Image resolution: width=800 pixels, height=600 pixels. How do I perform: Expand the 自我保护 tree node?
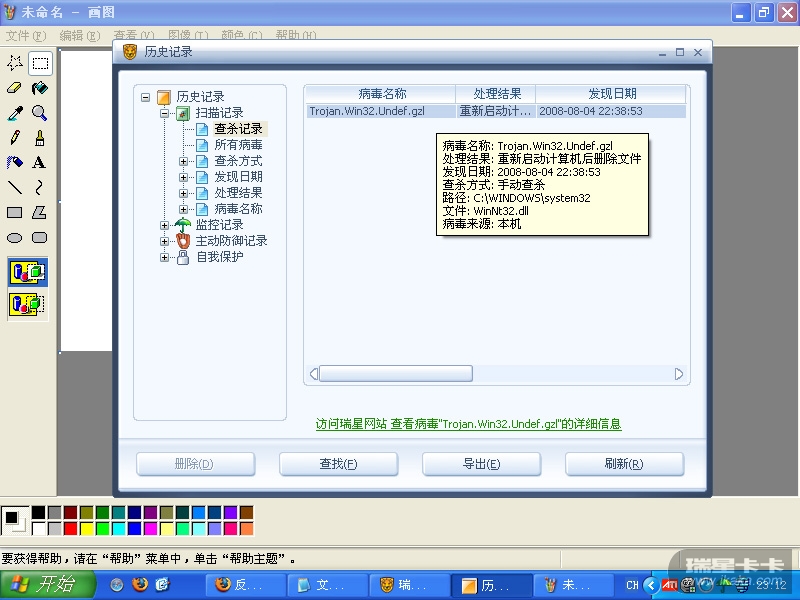point(164,257)
